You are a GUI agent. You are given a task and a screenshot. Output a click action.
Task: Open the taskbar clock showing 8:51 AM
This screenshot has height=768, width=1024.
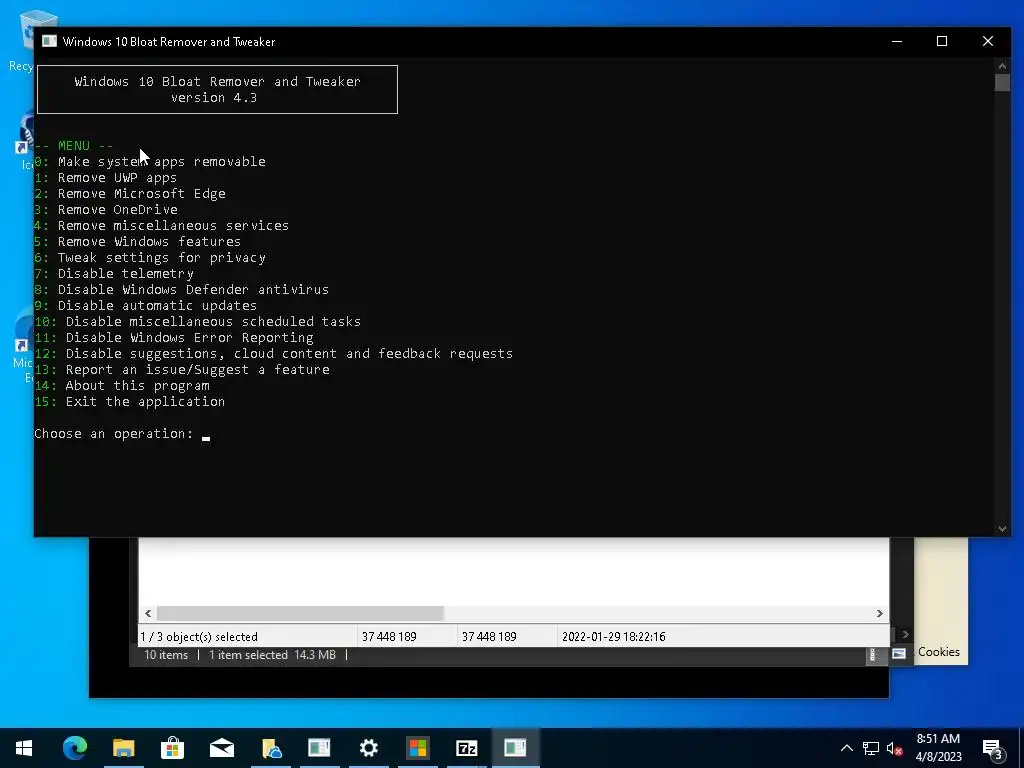[x=938, y=748]
